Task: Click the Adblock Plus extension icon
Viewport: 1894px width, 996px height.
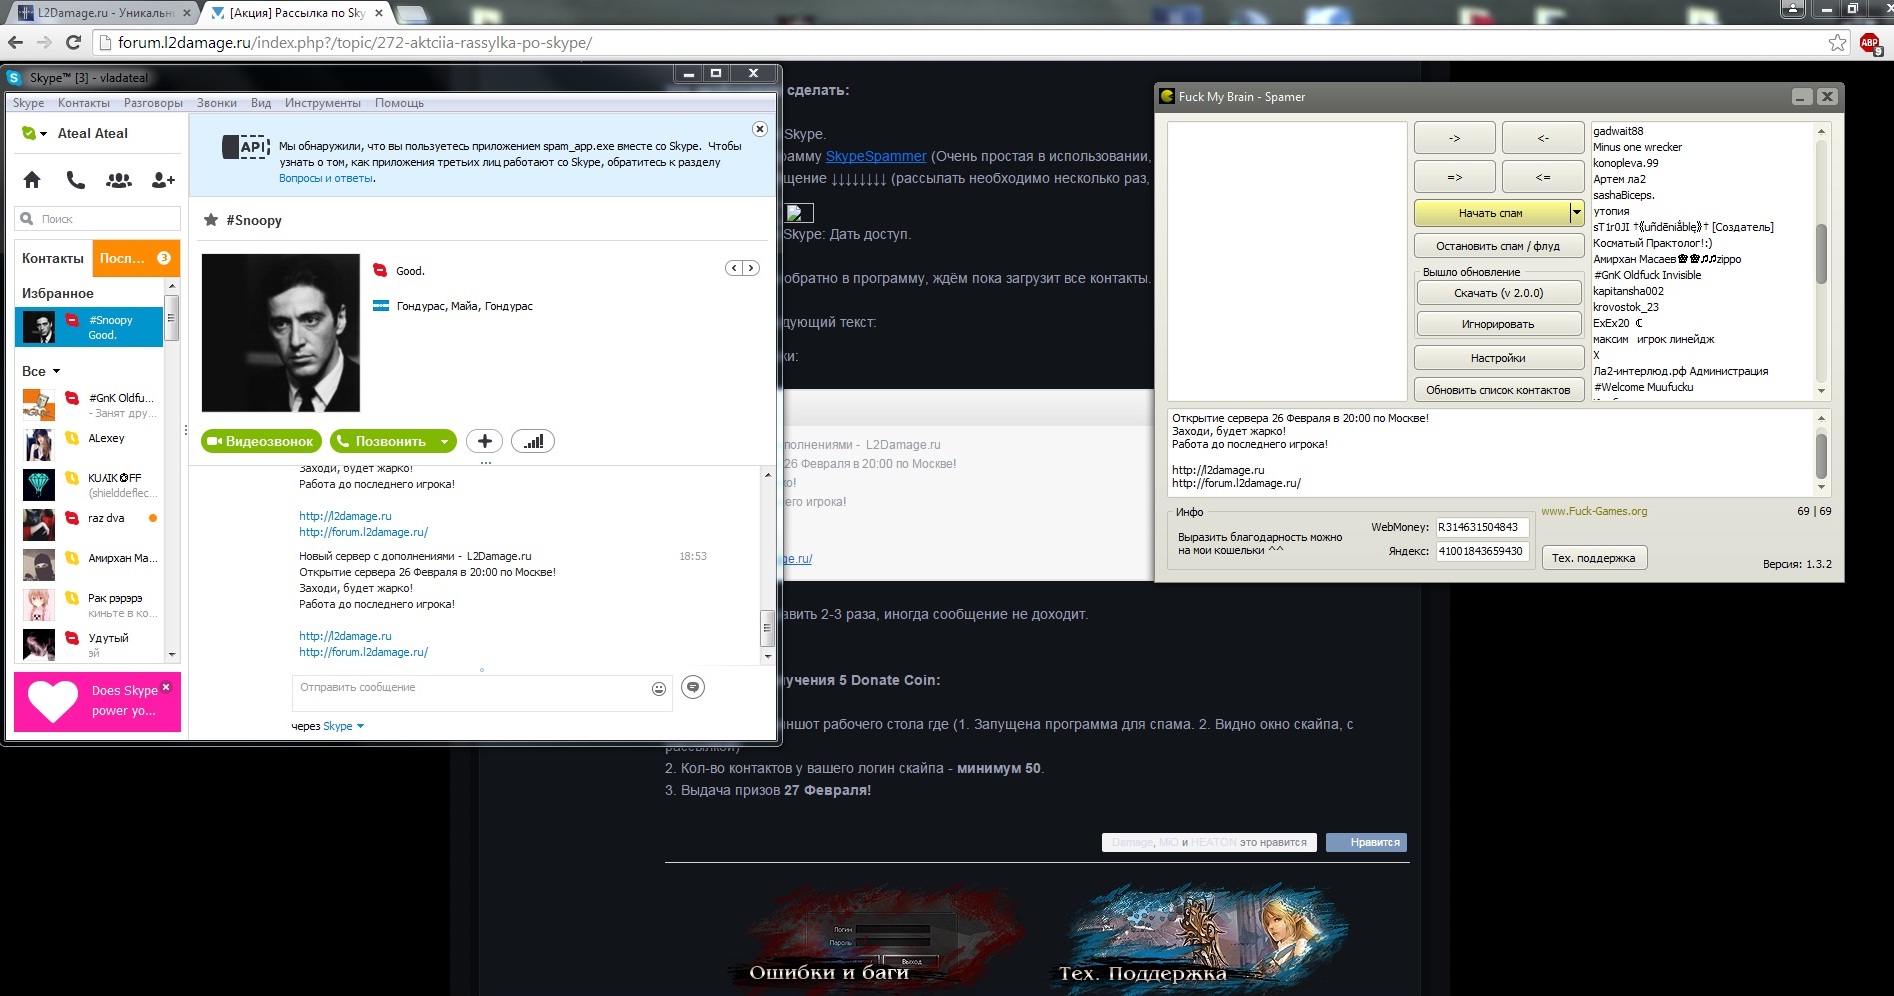Action: point(1870,43)
